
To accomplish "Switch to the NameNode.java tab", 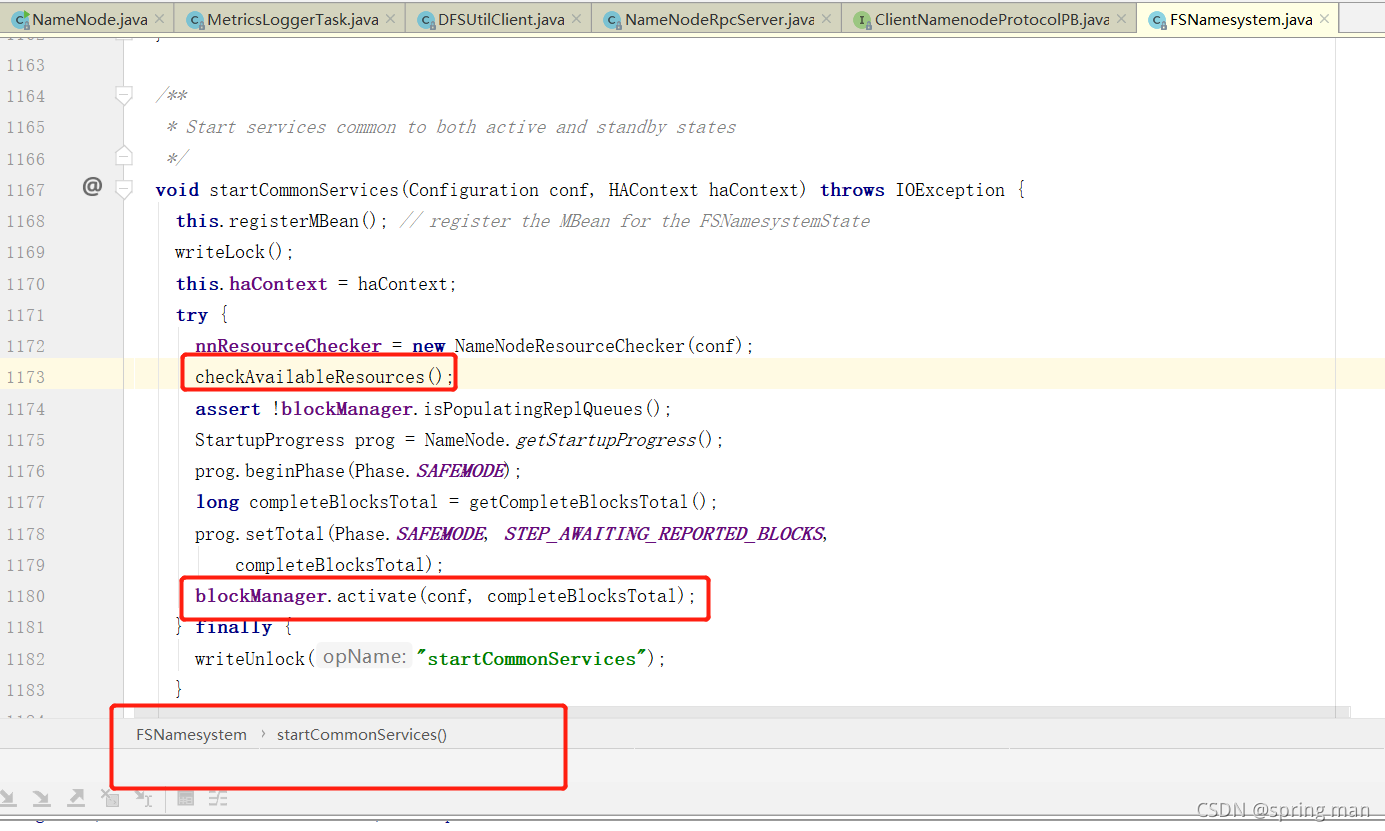I will tap(88, 19).
